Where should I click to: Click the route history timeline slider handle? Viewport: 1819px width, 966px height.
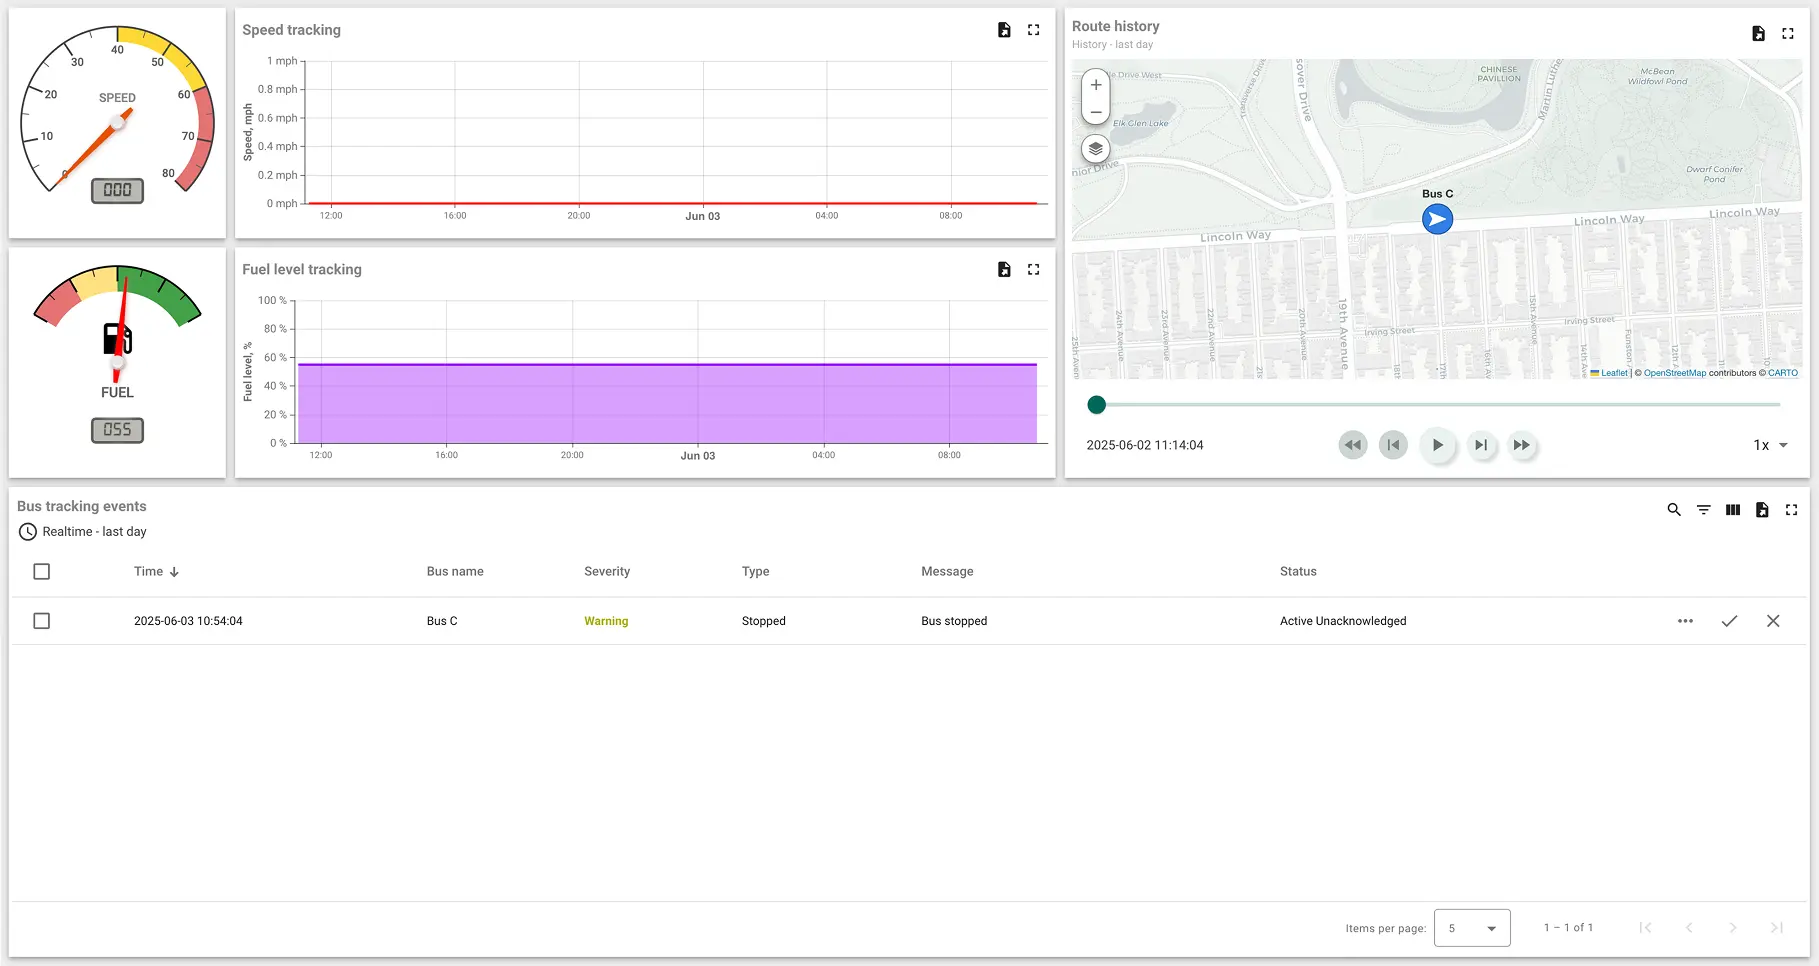click(1097, 405)
